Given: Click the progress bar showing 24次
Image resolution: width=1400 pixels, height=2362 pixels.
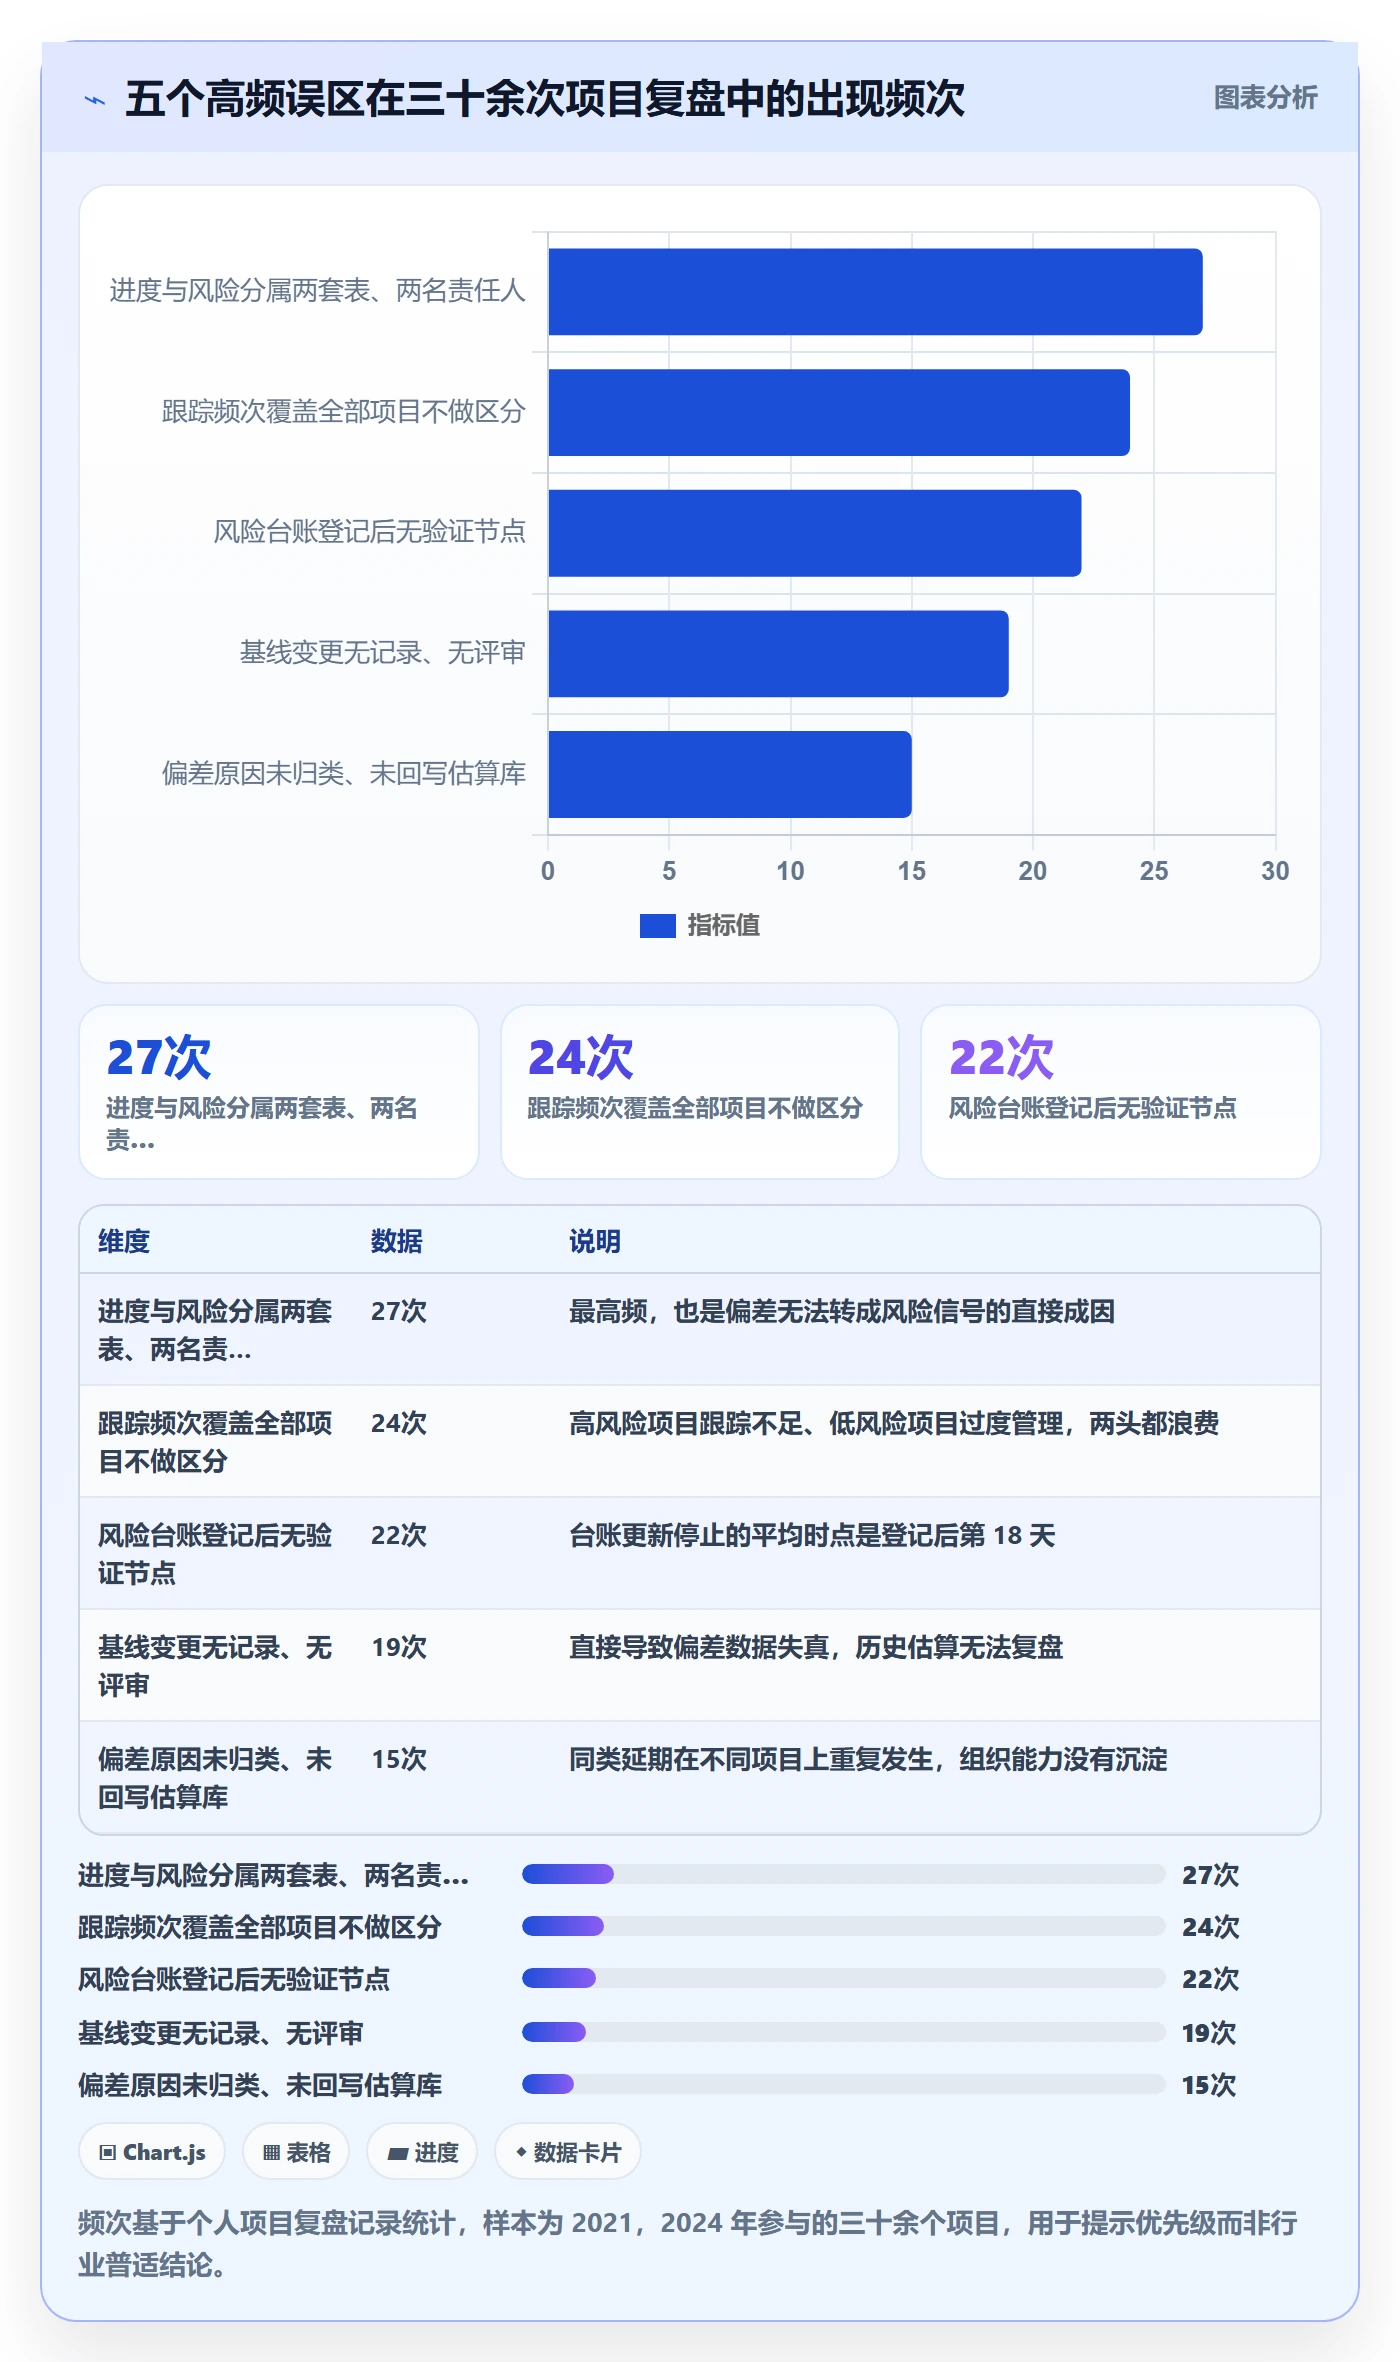Looking at the screenshot, I should 844,1926.
